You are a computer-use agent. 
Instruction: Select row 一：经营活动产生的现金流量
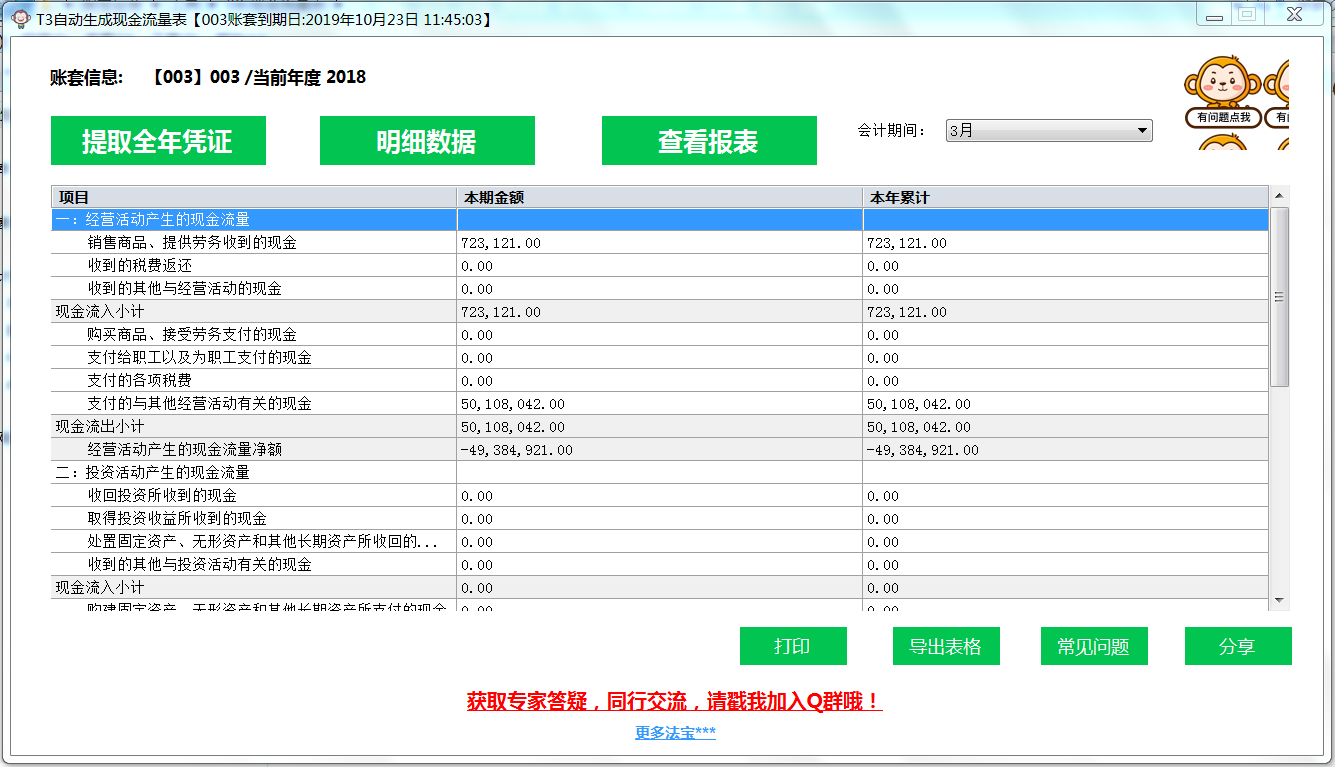tap(660, 219)
